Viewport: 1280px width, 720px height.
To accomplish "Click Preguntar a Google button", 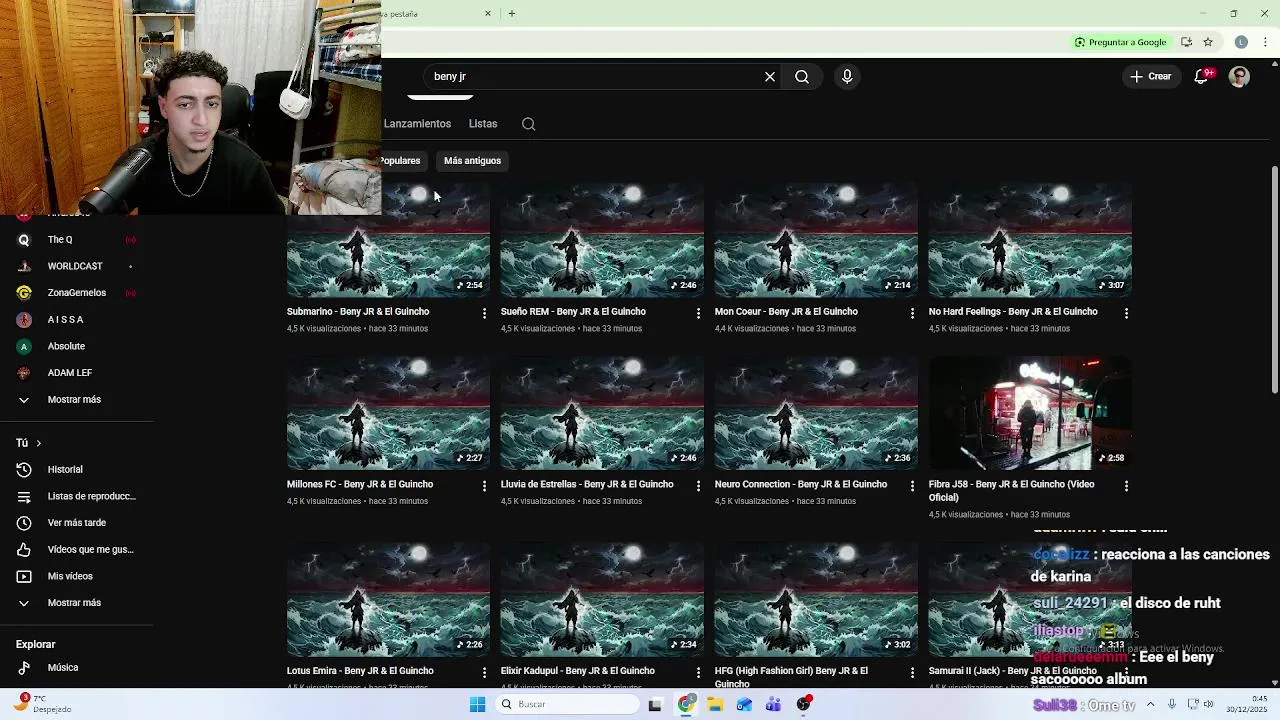I will (1121, 42).
